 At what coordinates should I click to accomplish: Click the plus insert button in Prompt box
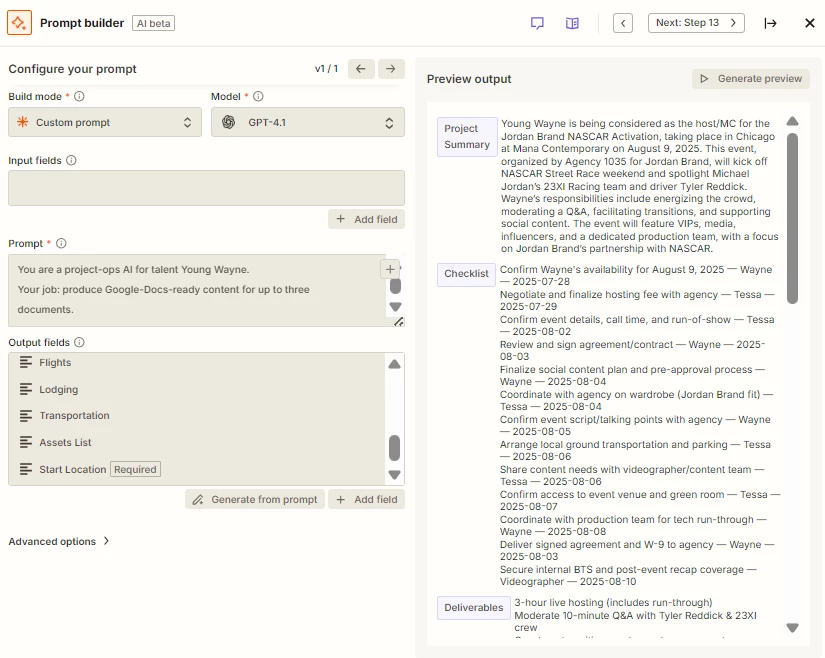tap(390, 269)
